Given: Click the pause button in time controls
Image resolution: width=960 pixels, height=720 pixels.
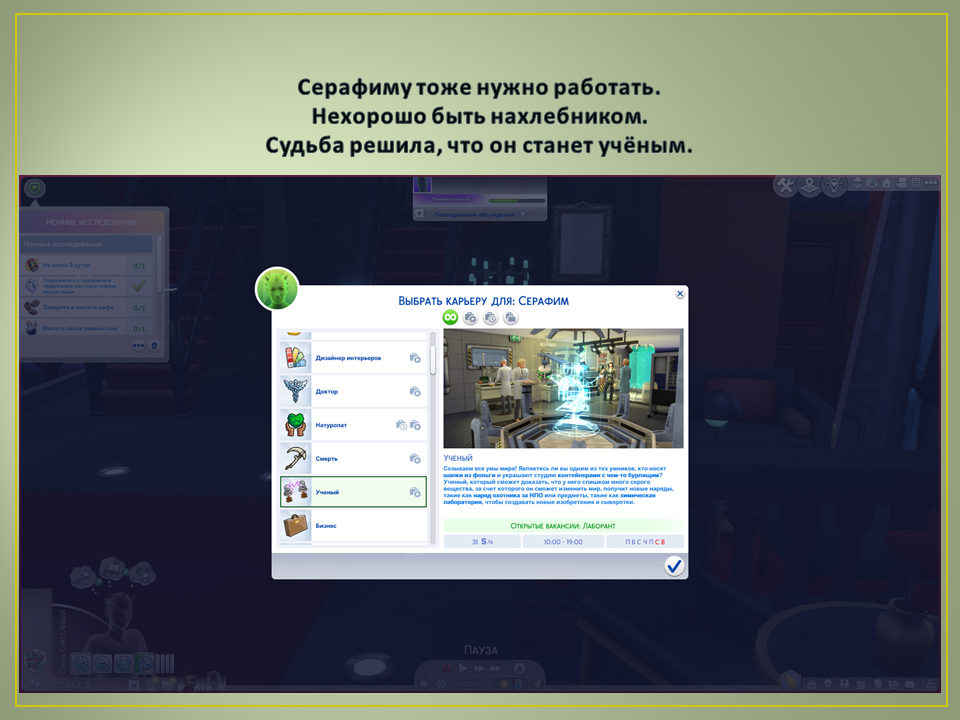Looking at the screenshot, I should (447, 668).
